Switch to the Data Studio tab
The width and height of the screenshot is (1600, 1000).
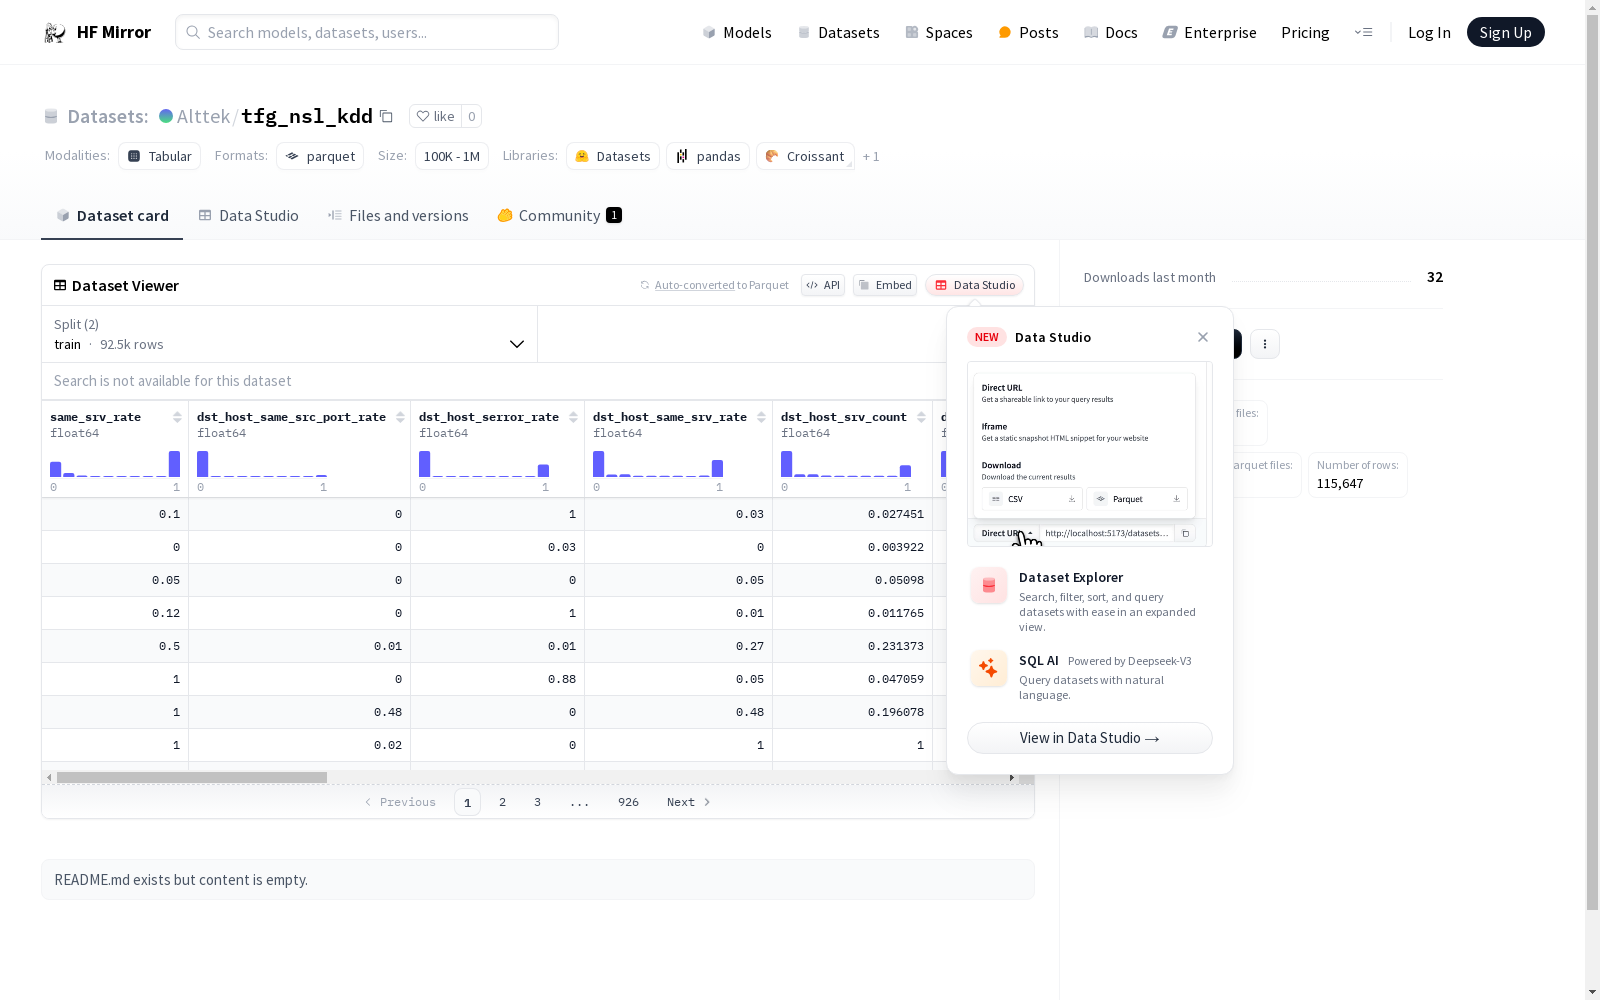coord(248,216)
